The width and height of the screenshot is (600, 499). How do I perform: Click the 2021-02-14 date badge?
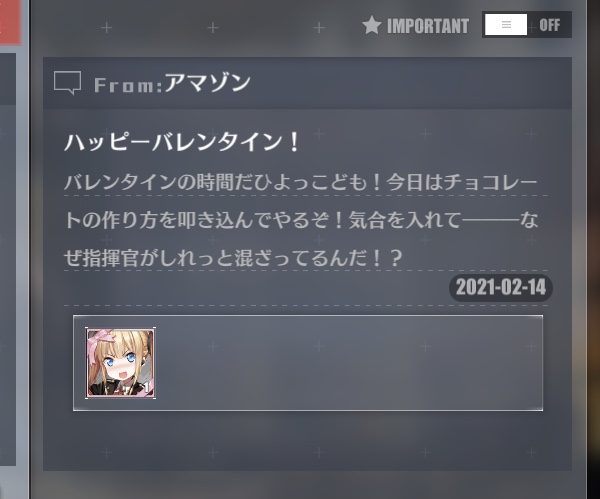[x=501, y=287]
